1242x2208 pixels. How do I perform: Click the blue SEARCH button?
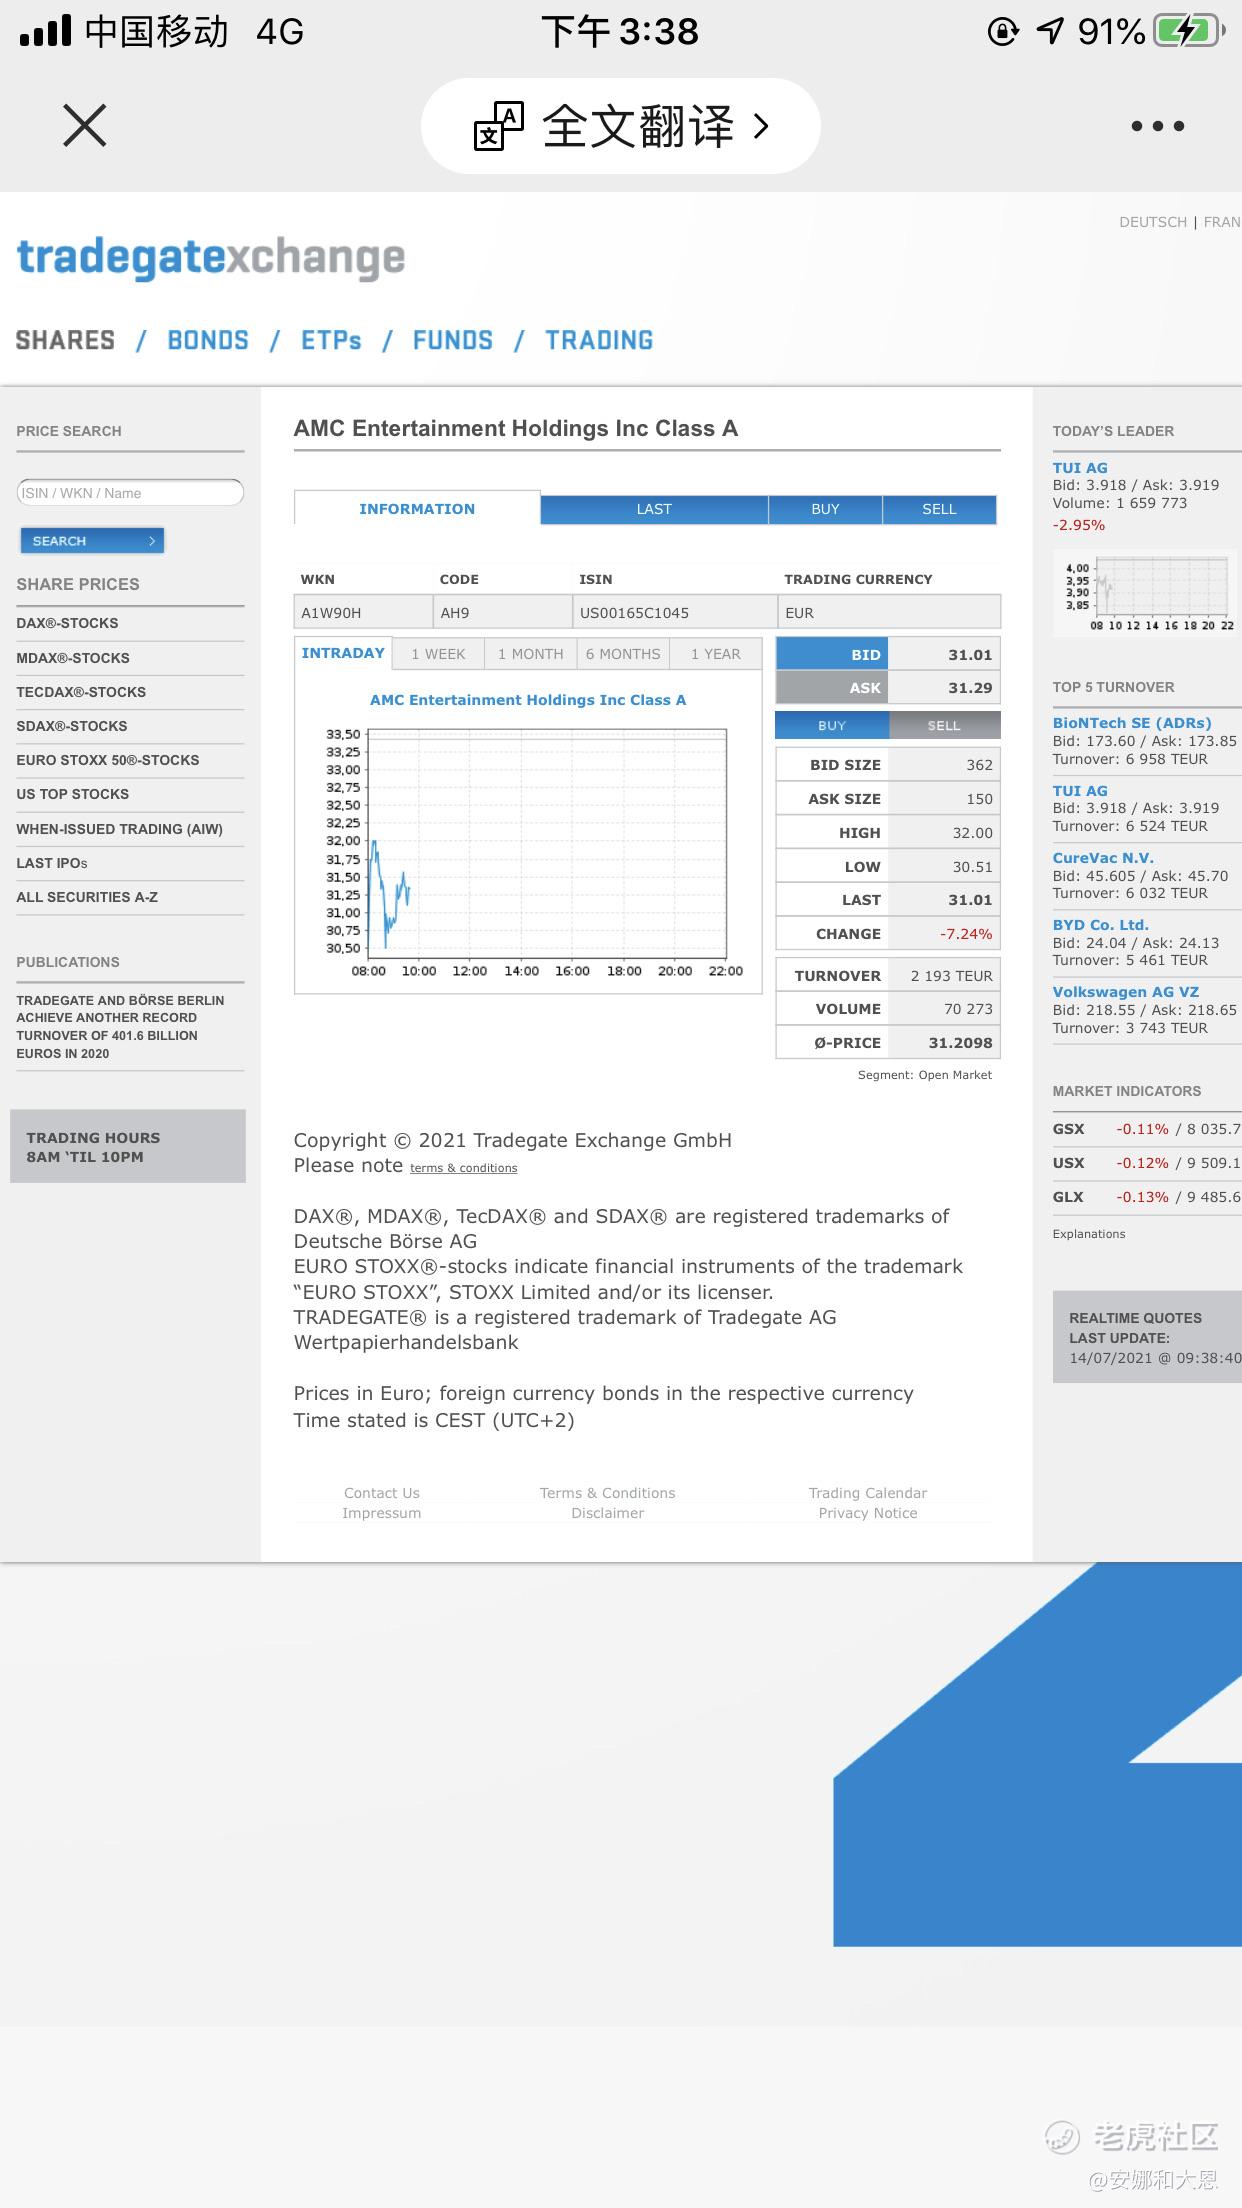(92, 541)
